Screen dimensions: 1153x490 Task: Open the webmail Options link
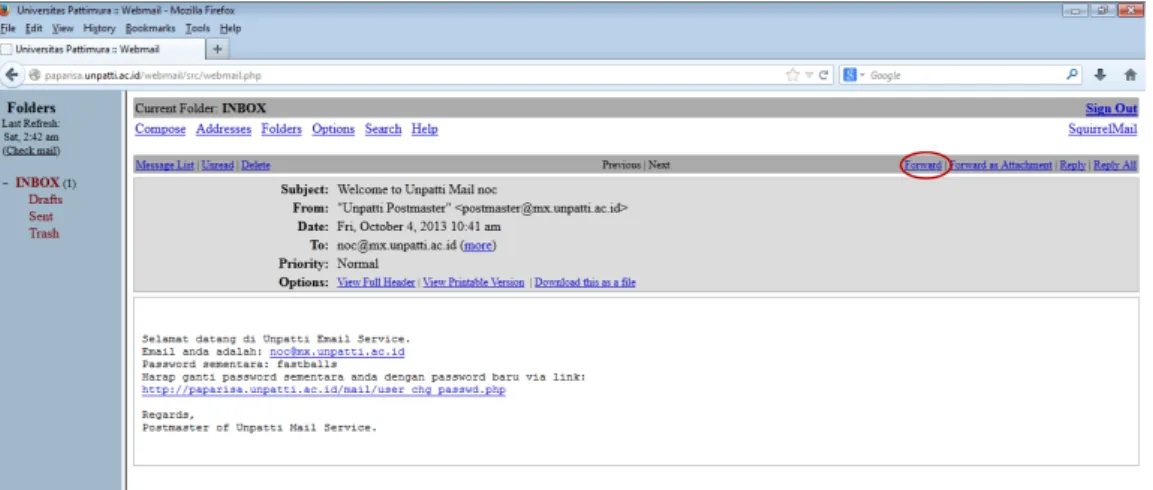(333, 129)
